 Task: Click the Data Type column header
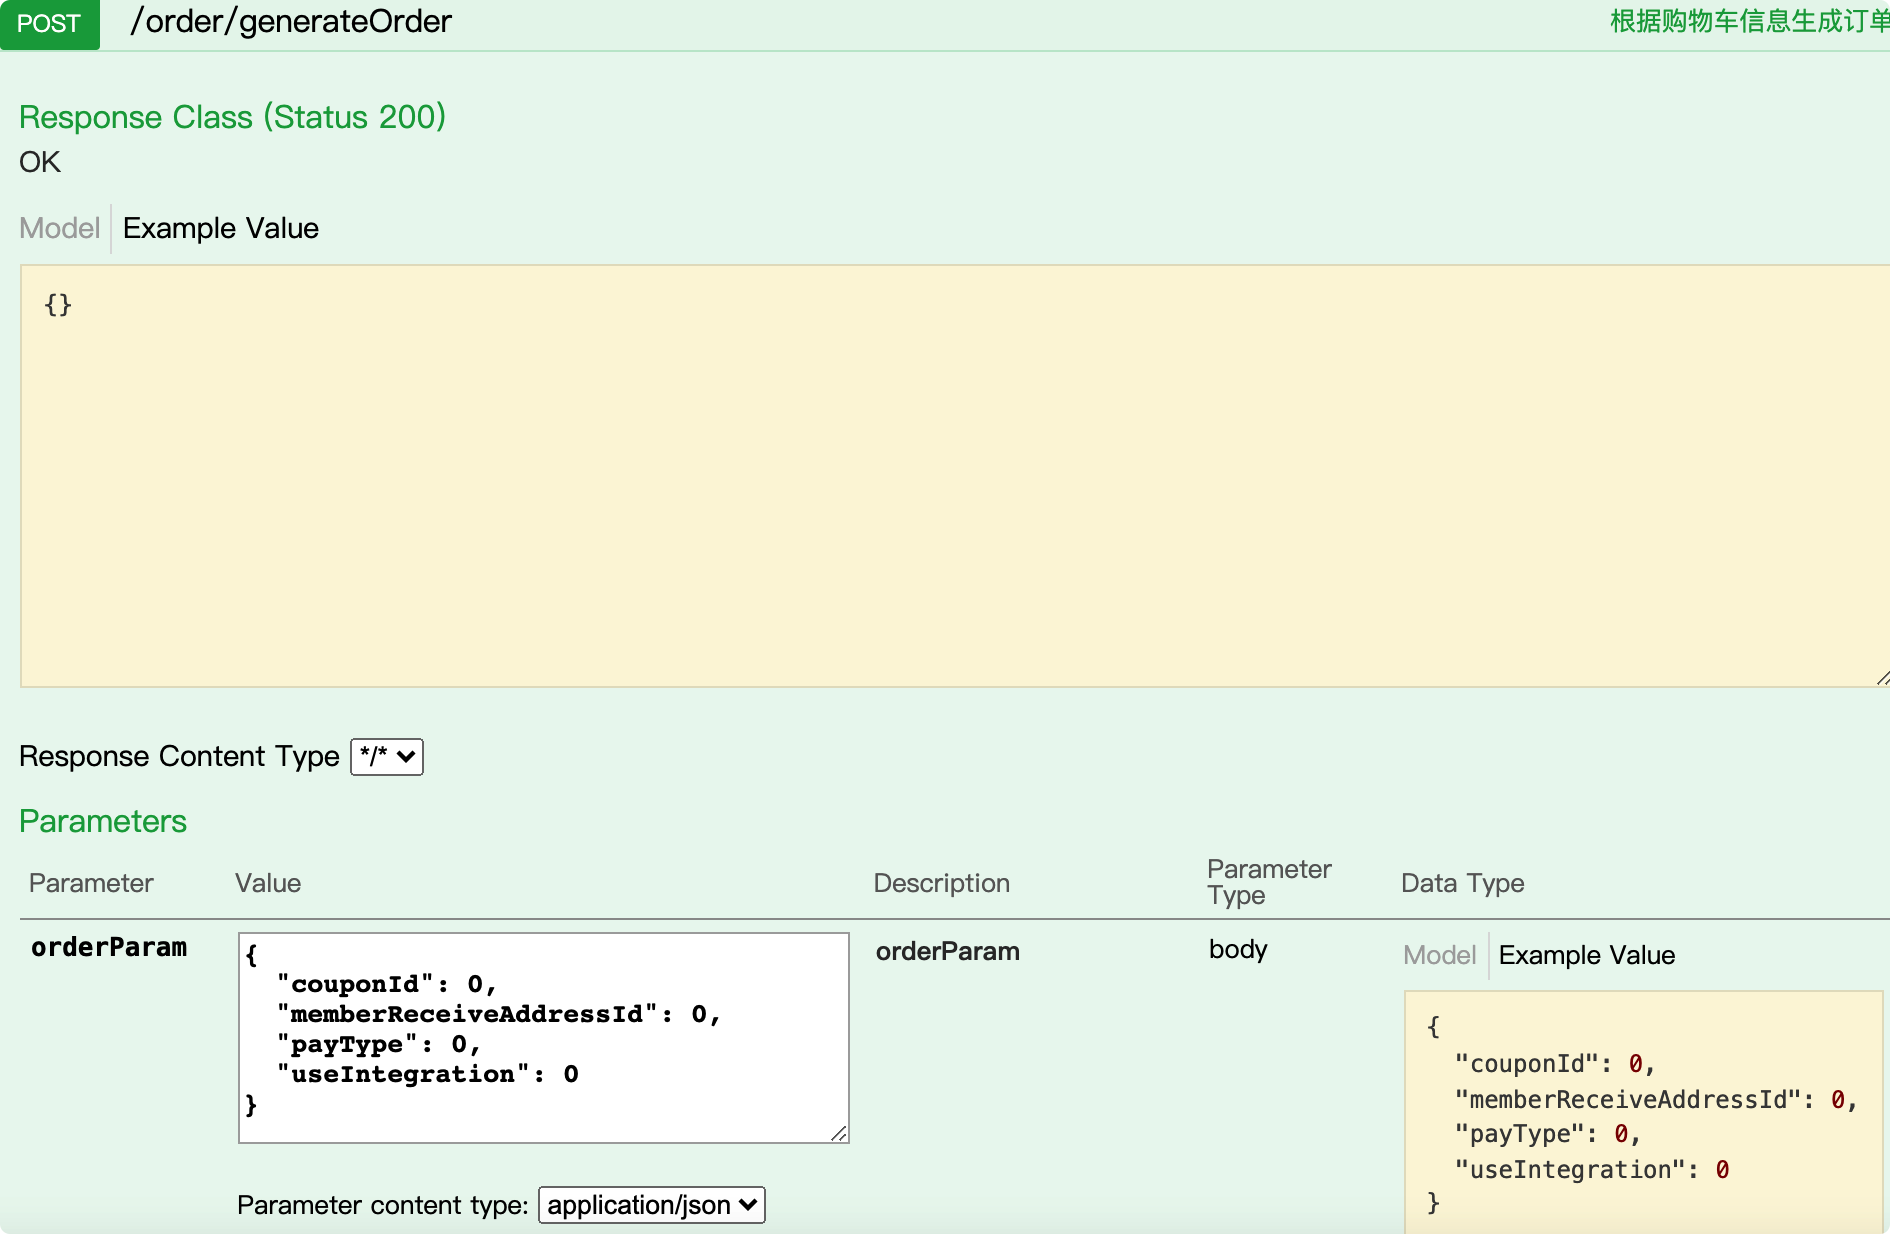1462,883
